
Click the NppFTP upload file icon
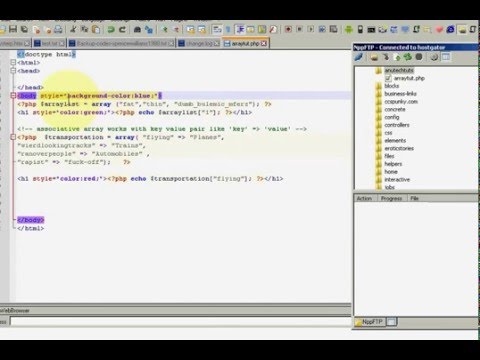click(x=397, y=57)
